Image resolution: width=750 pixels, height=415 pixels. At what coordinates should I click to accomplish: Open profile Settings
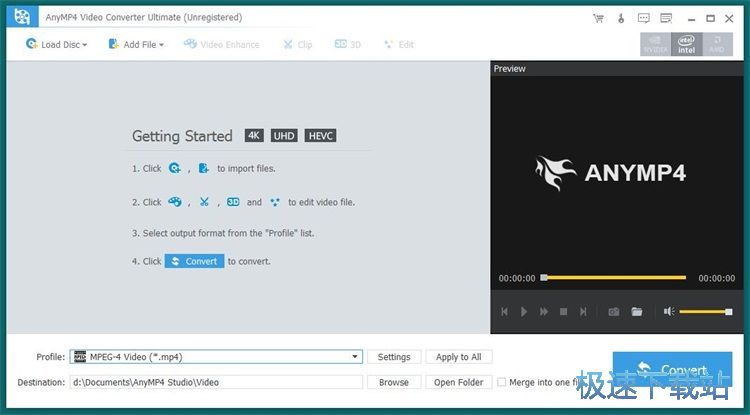point(394,357)
